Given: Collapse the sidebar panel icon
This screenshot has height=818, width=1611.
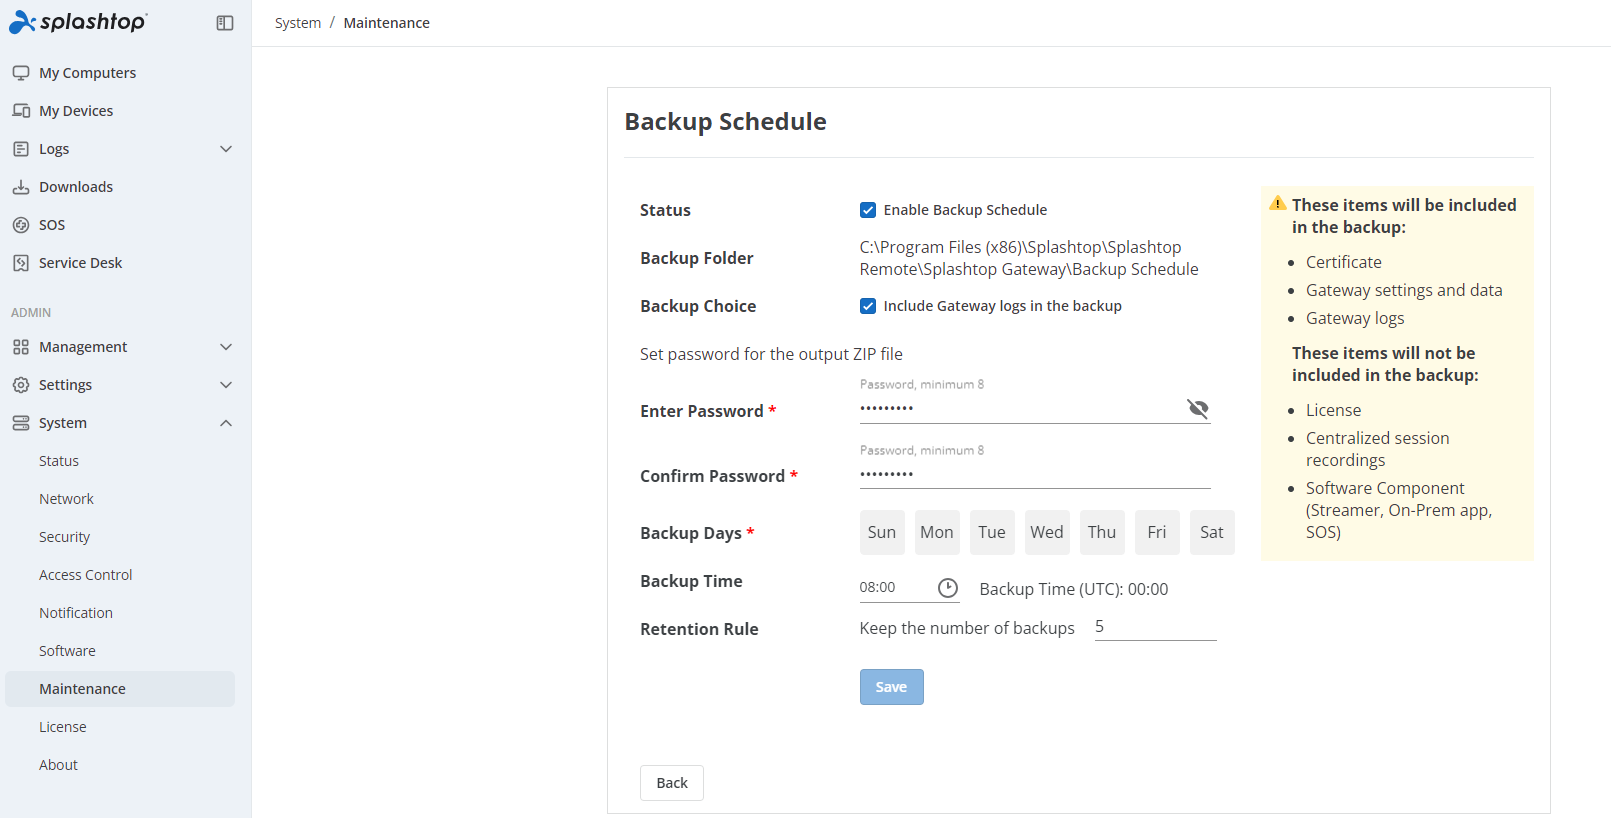Looking at the screenshot, I should [225, 23].
